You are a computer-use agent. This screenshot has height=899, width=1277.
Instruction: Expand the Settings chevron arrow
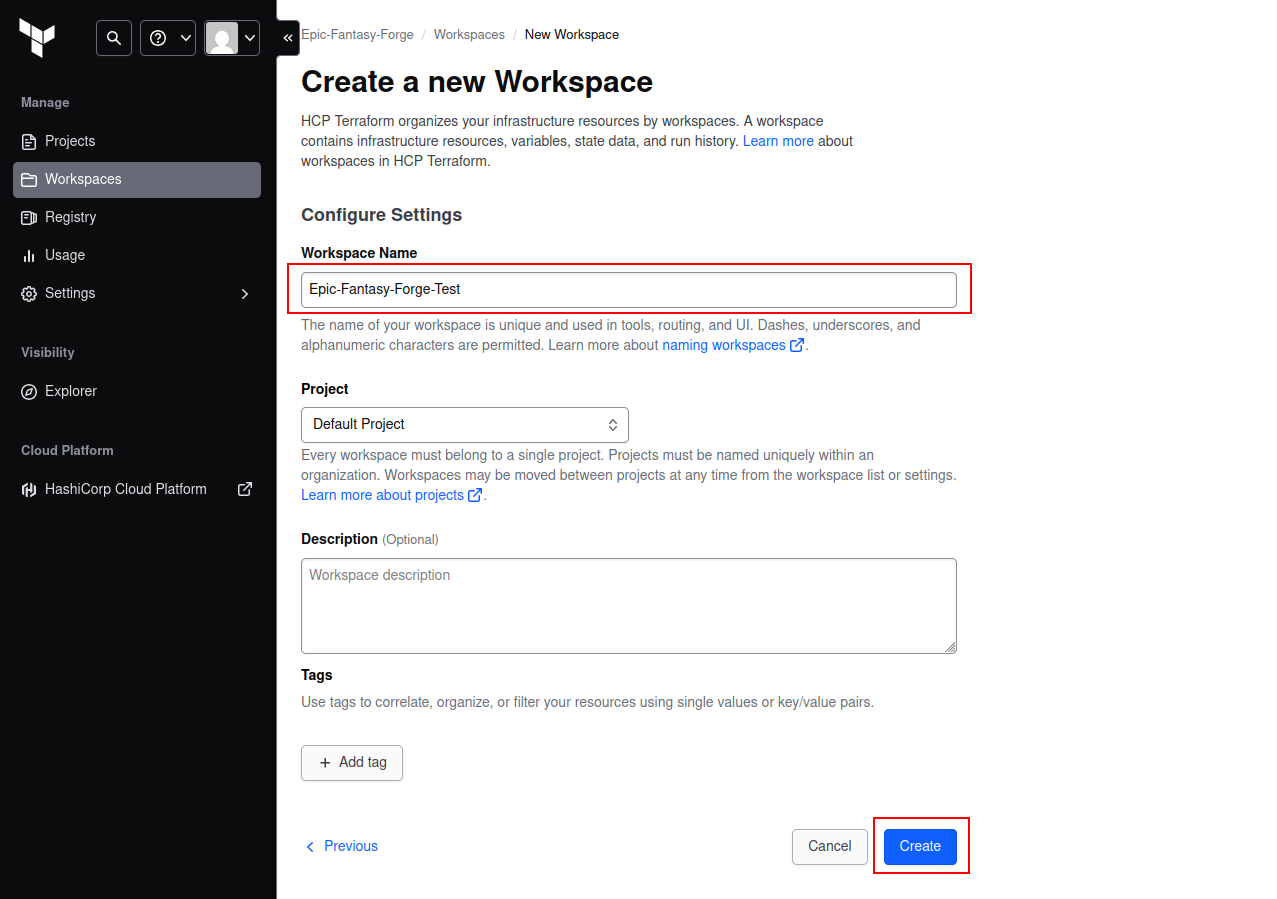coord(245,294)
